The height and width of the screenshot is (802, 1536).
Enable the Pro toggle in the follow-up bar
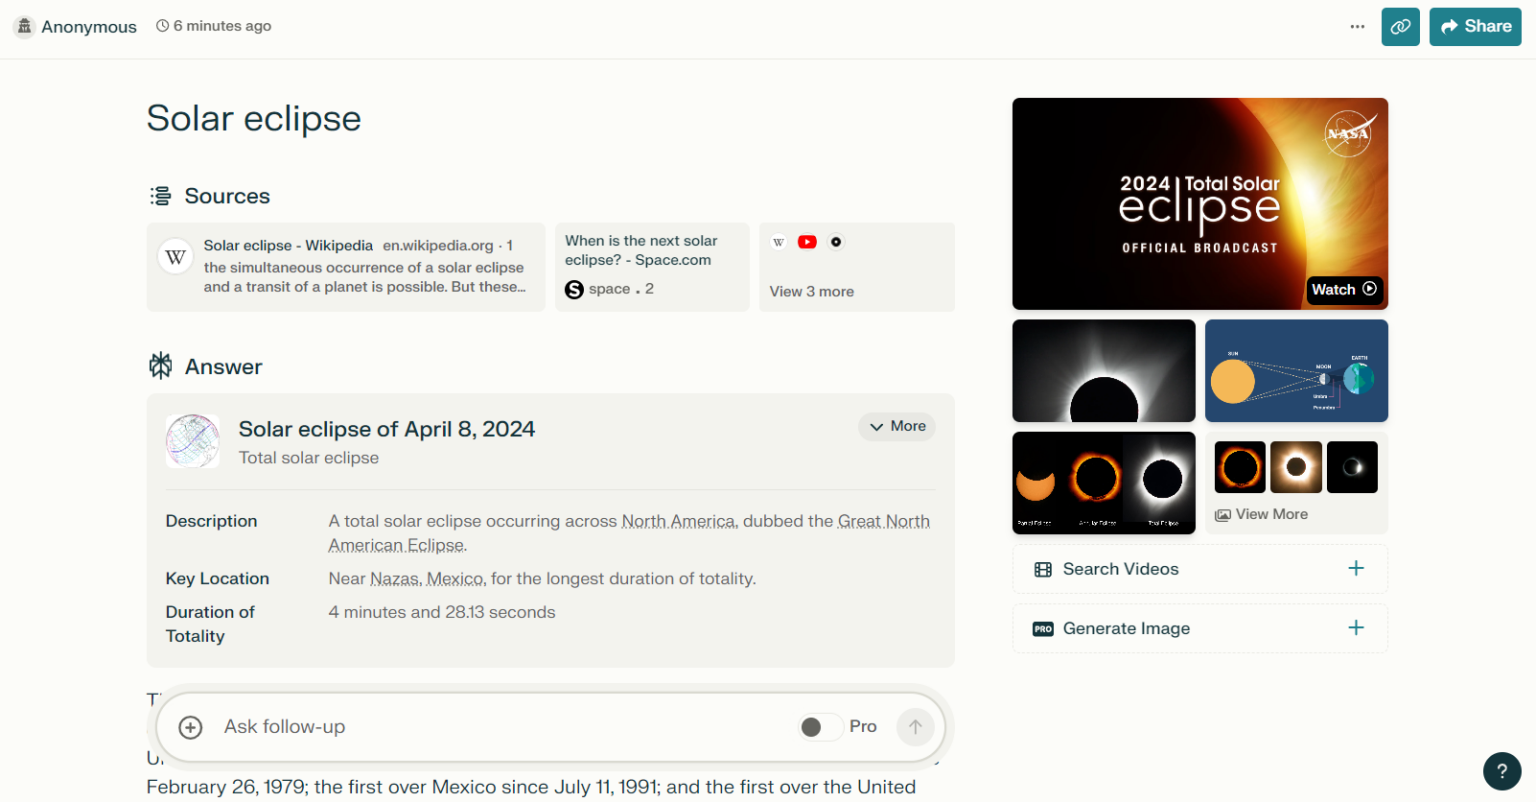(820, 727)
